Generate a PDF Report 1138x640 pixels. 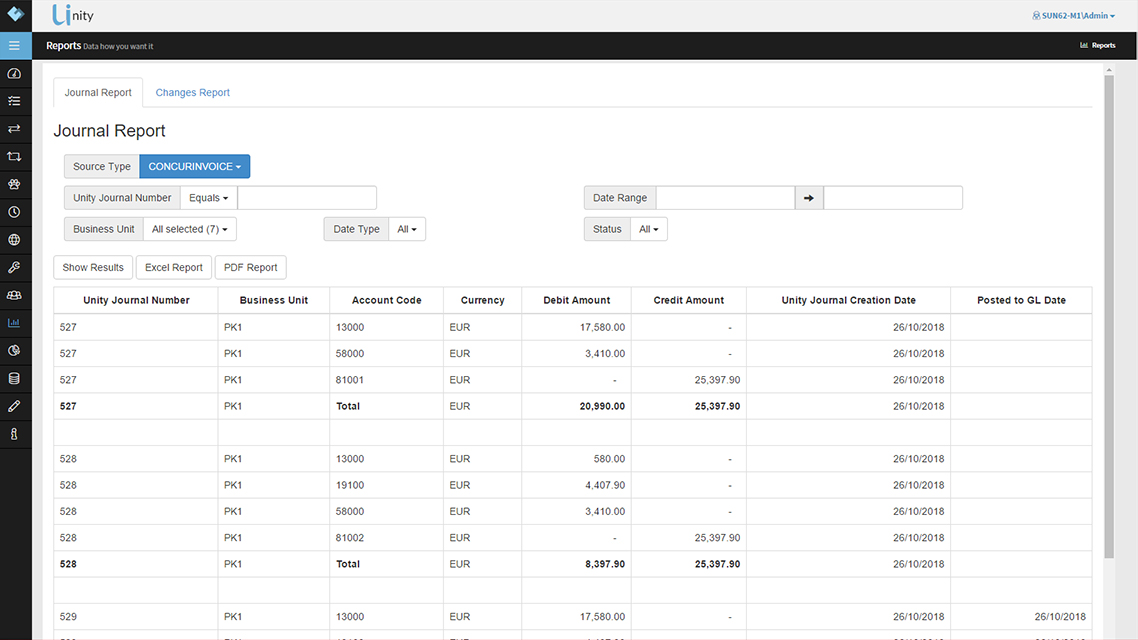250,267
